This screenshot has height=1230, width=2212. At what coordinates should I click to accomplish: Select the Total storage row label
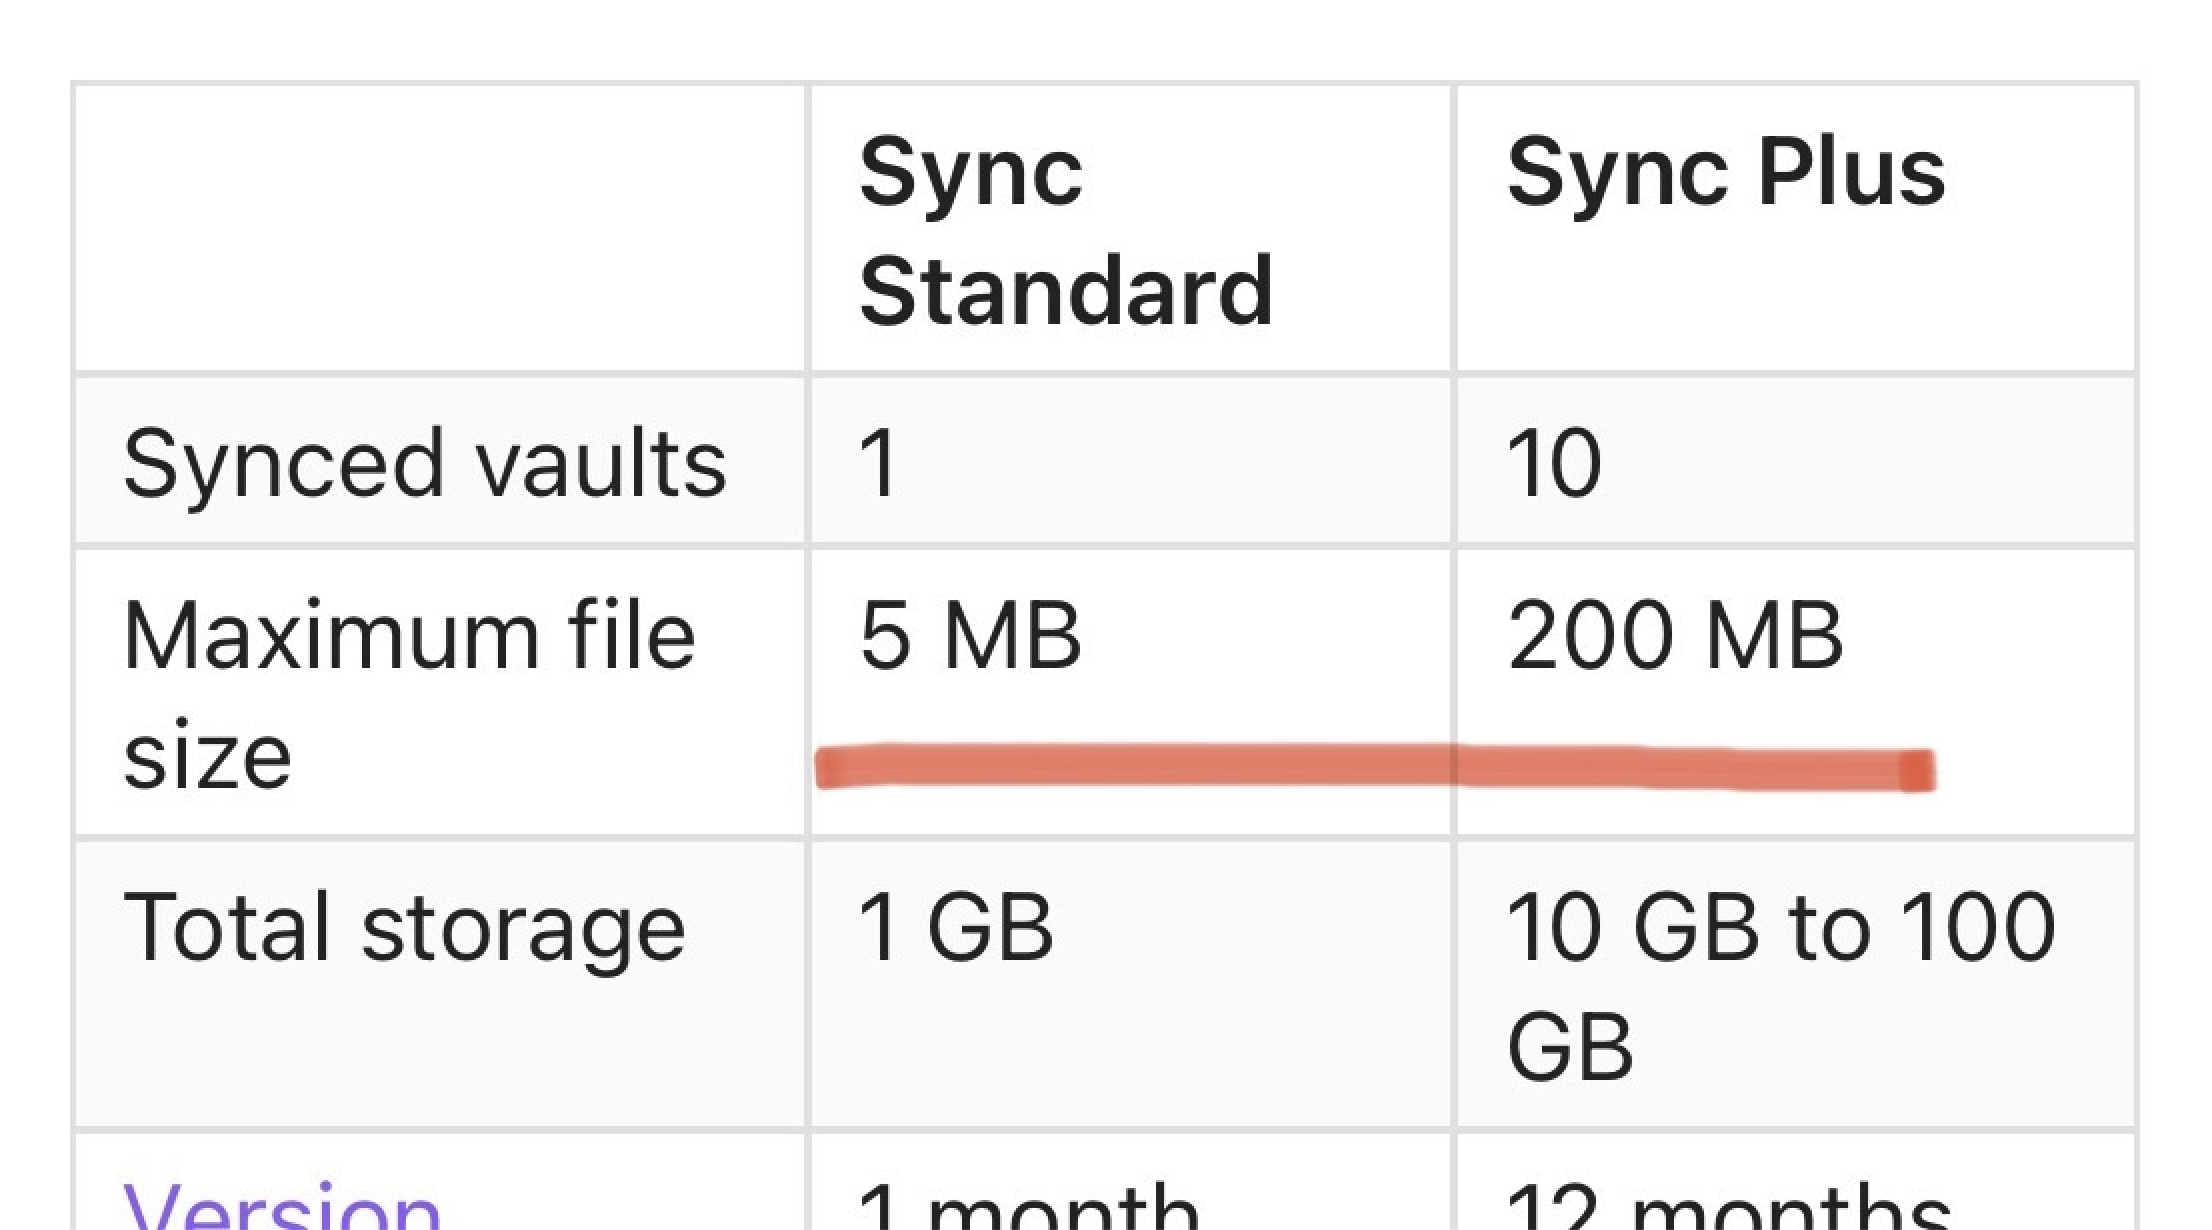[x=404, y=928]
